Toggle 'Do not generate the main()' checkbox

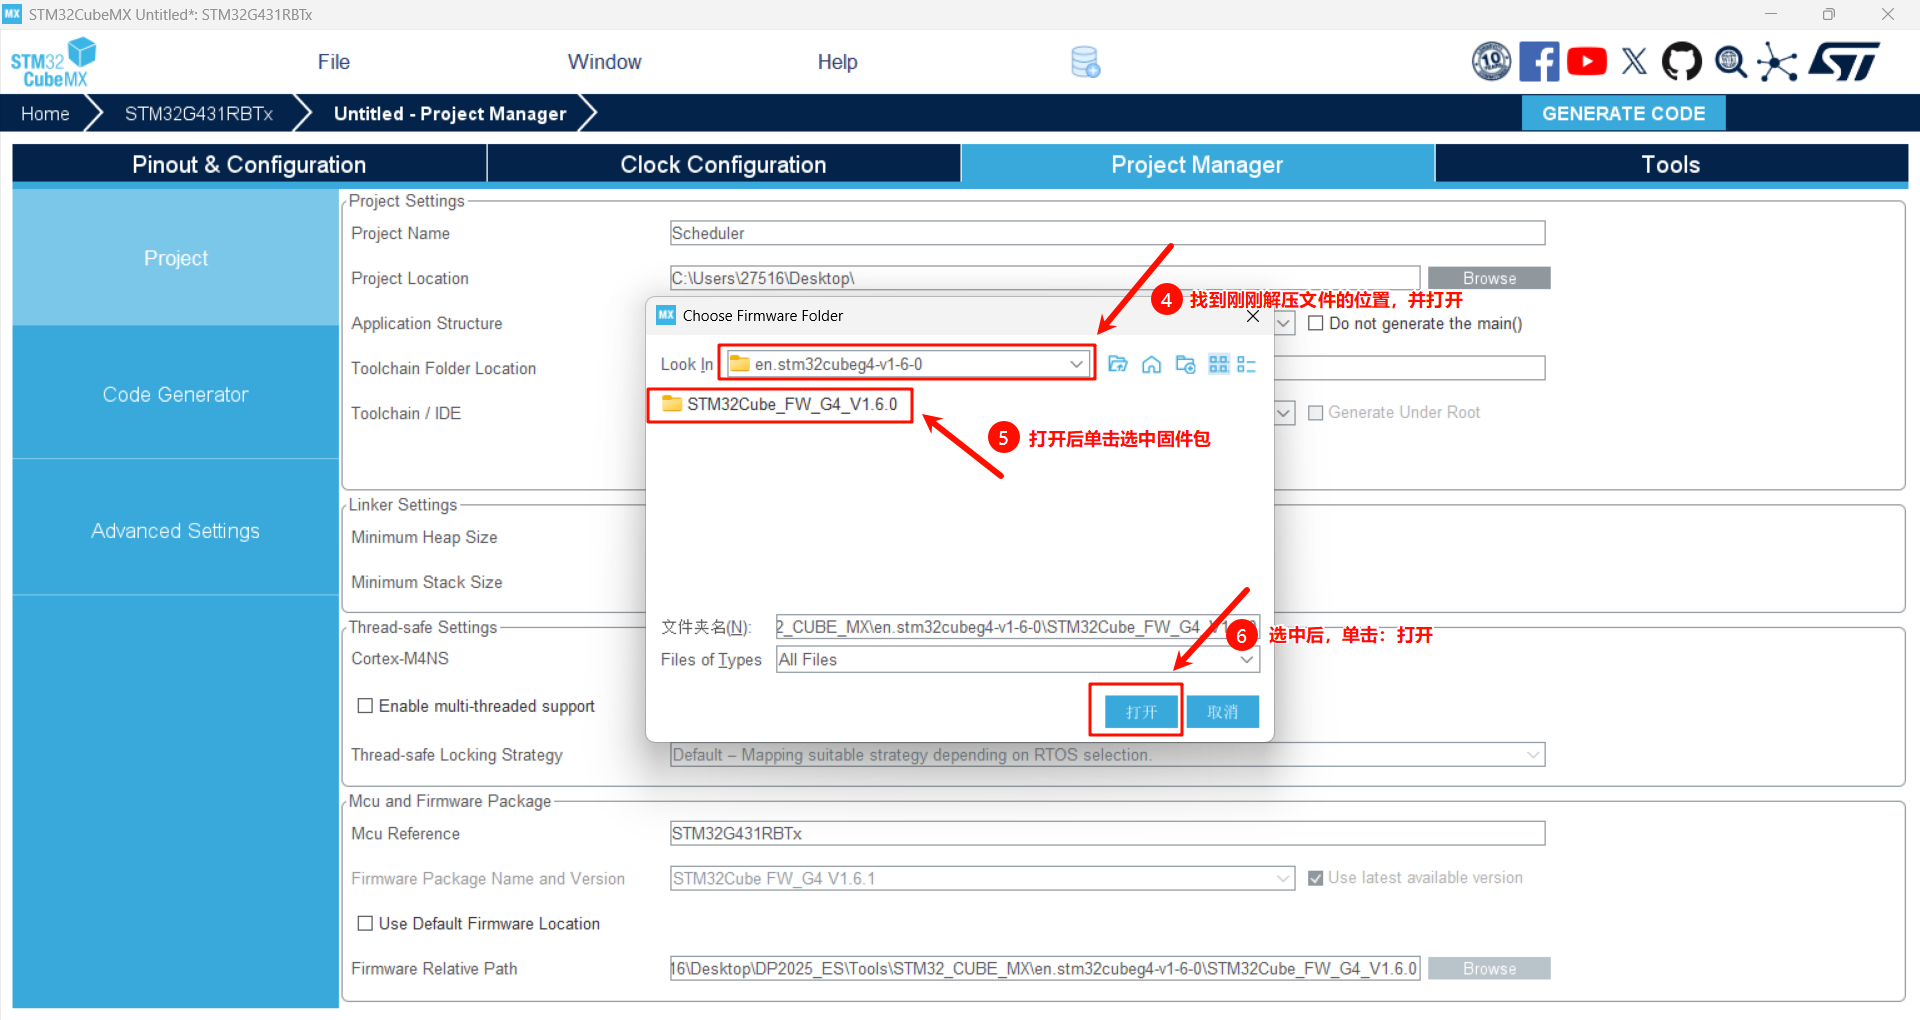1316,323
